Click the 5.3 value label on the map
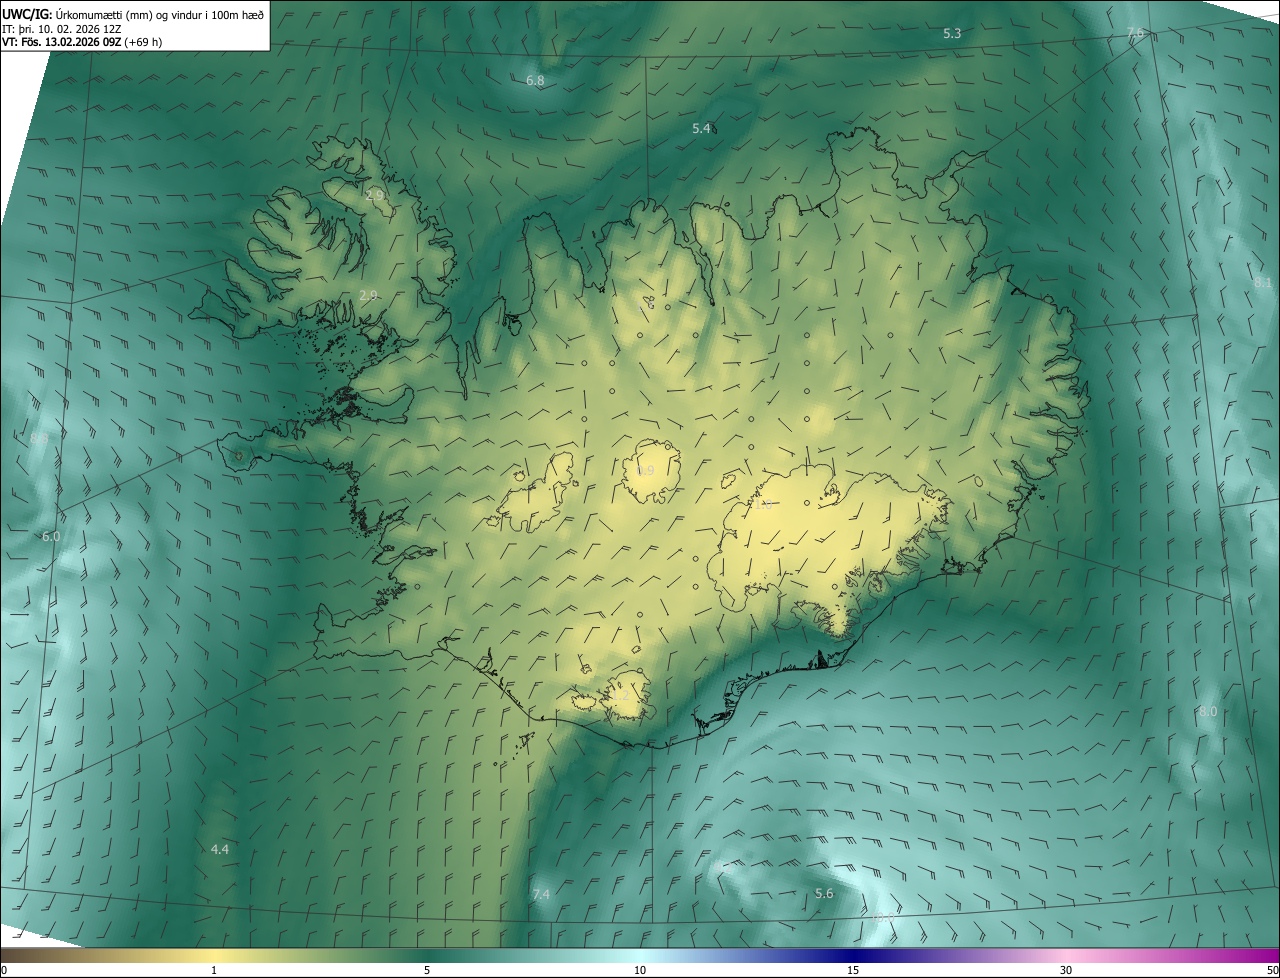1280x978 pixels. (x=952, y=34)
